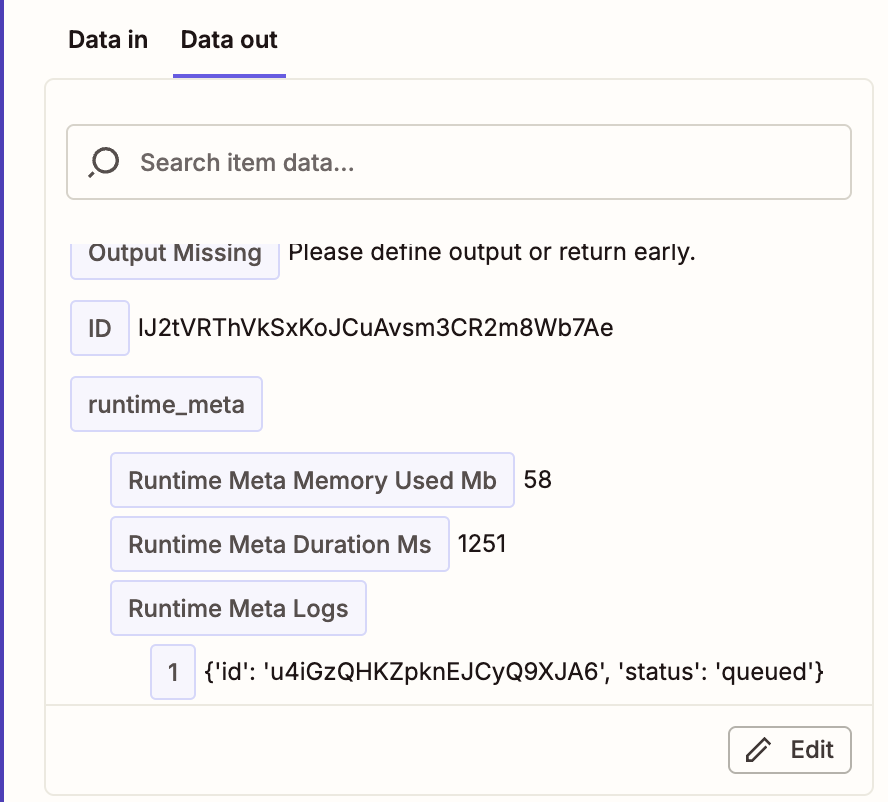Click the ID value starting with IJ2tVRTh

click(x=375, y=328)
